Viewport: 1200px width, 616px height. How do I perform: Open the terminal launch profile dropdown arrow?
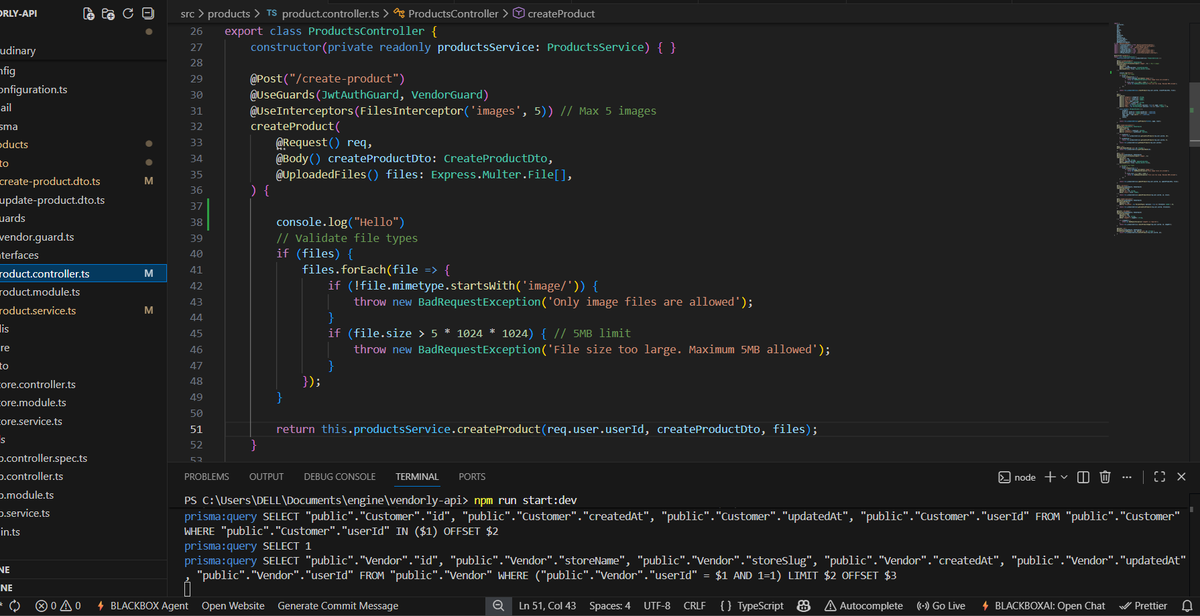click(1064, 477)
